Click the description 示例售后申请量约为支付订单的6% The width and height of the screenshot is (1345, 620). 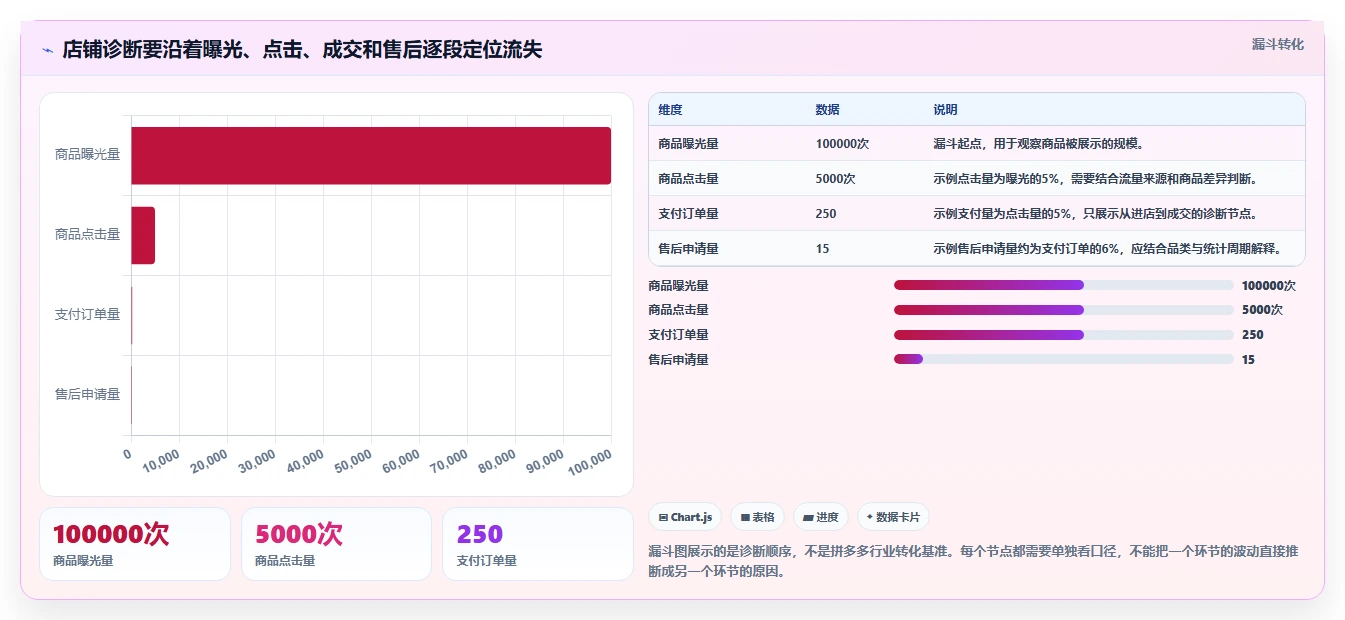1107,249
